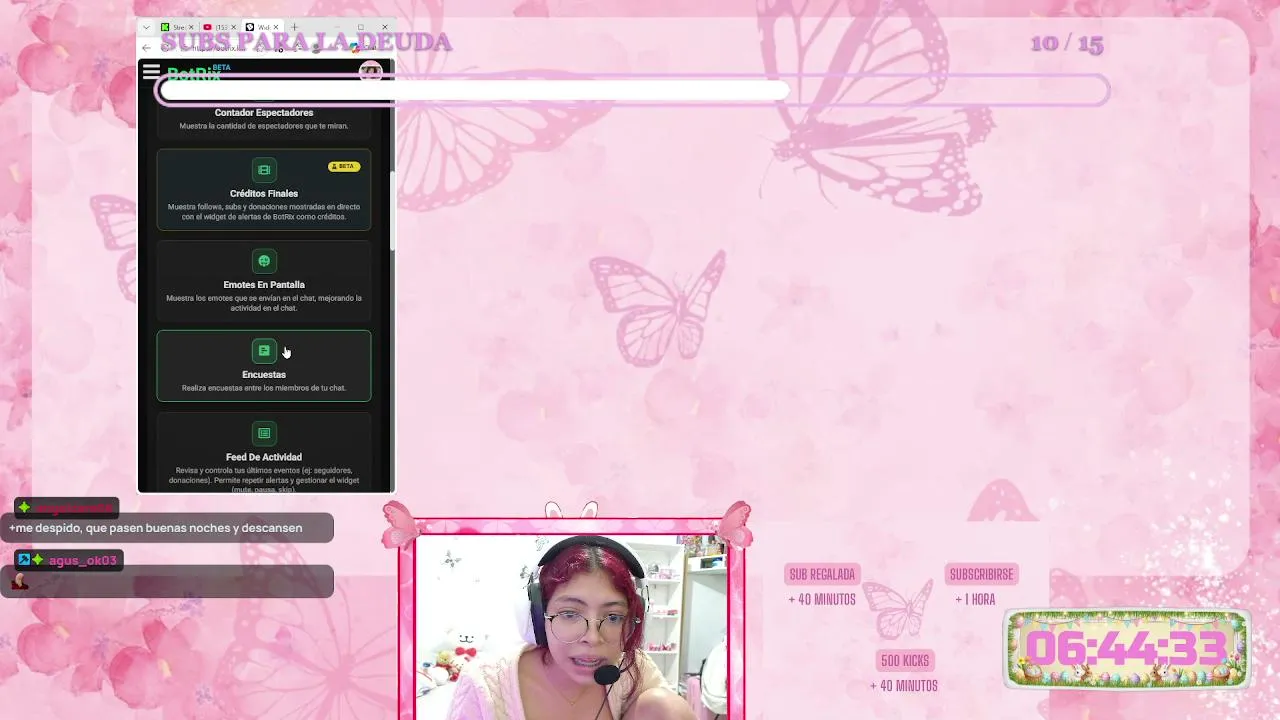Click the 06:44:33 countdown timer
The width and height of the screenshot is (1280, 720).
coord(1127,649)
